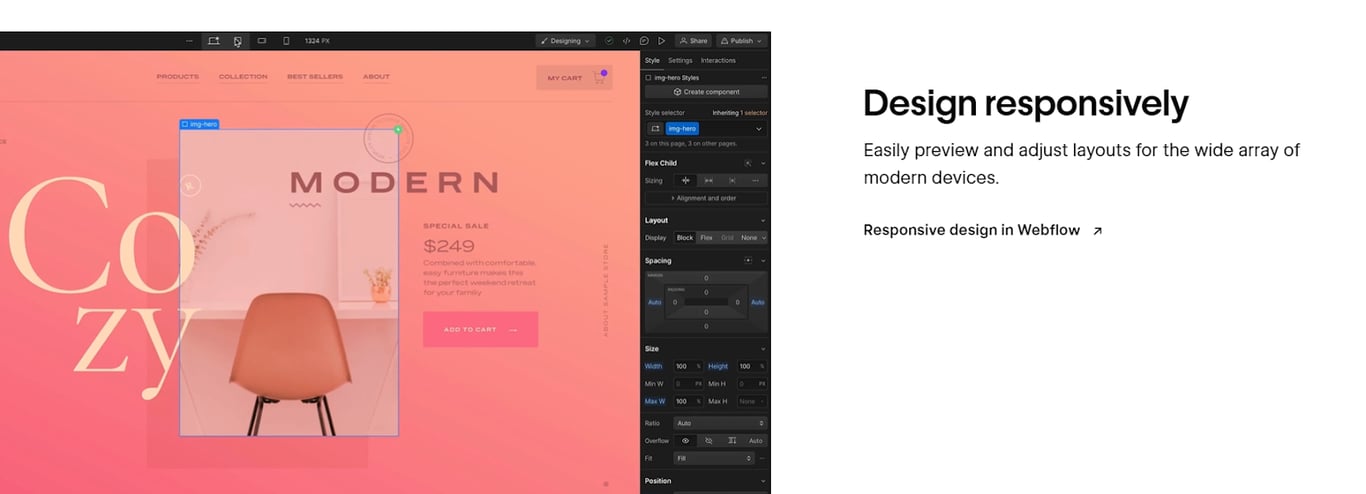Screen dimensions: 1366x494
Task: Collapse the Layout section
Action: [x=763, y=220]
